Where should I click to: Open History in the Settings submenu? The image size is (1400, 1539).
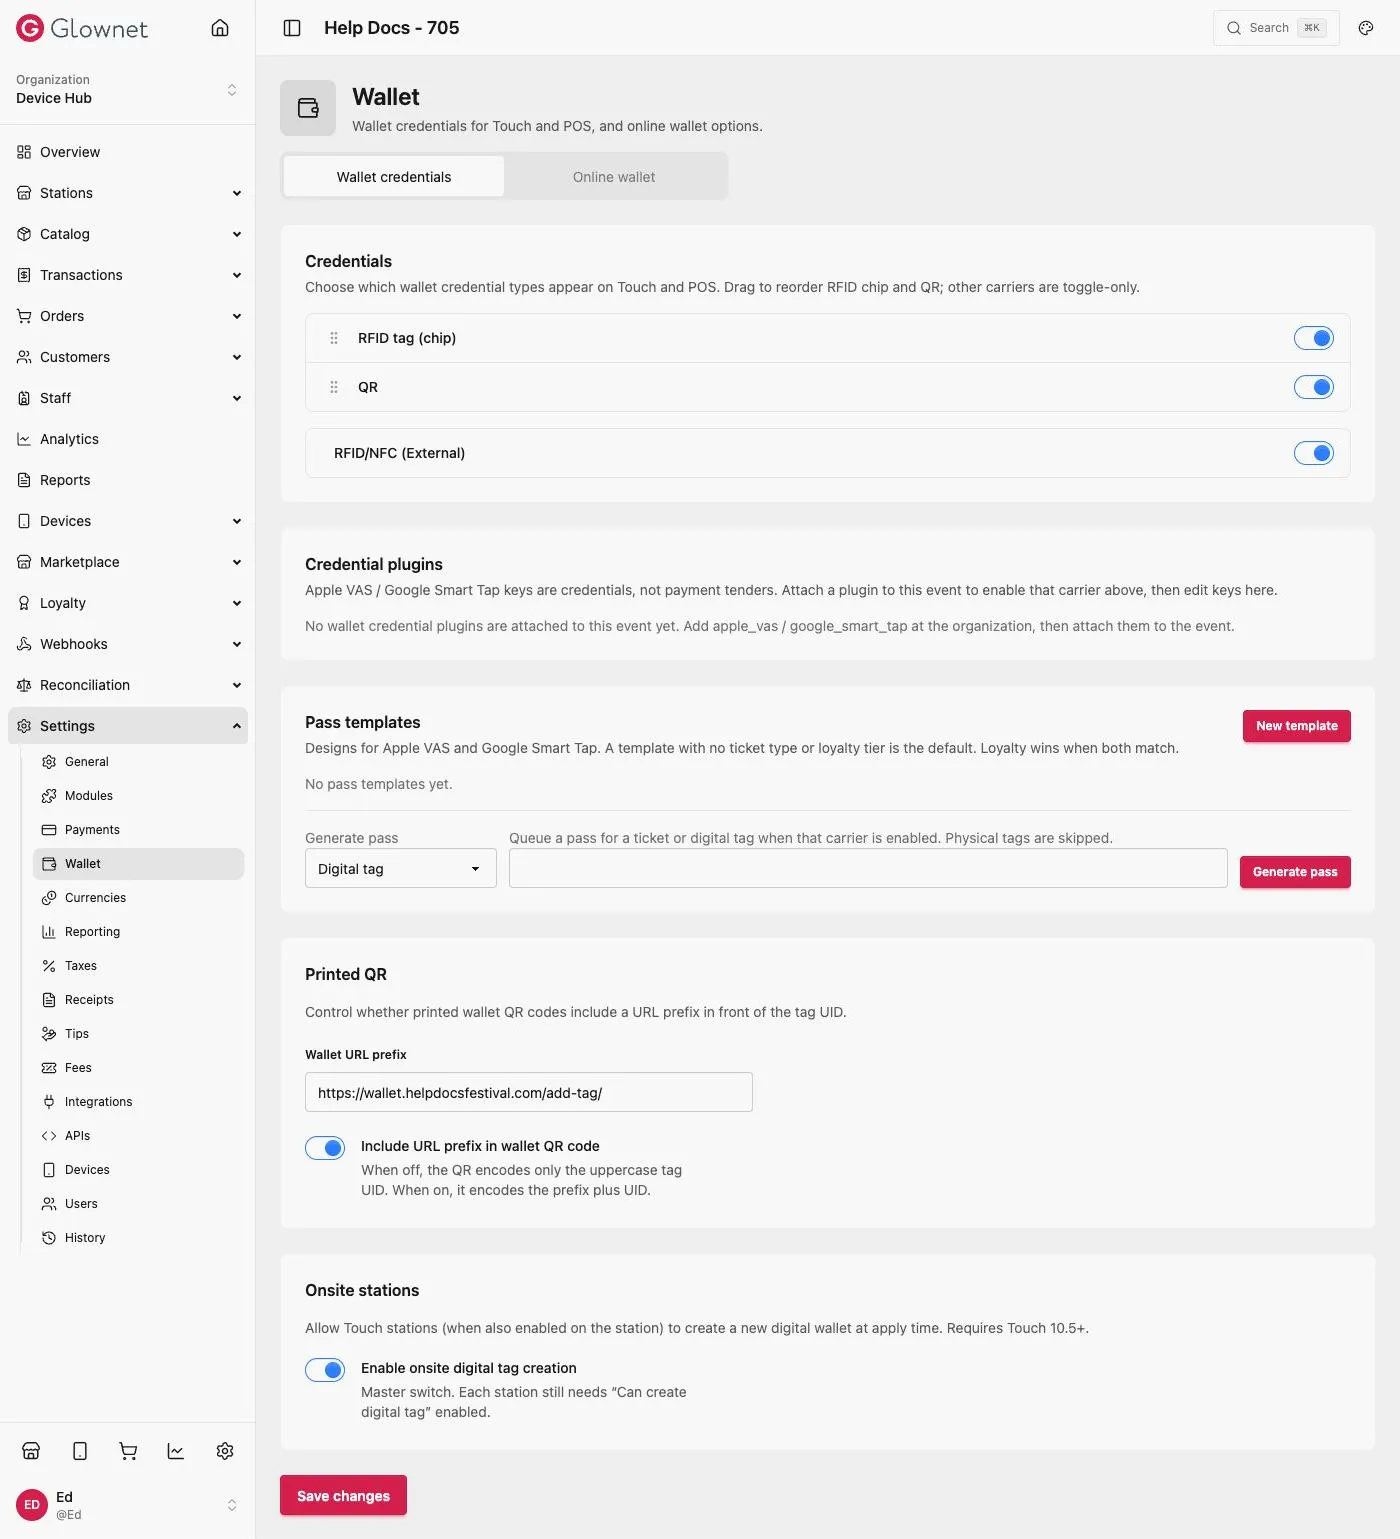click(x=139, y=1238)
